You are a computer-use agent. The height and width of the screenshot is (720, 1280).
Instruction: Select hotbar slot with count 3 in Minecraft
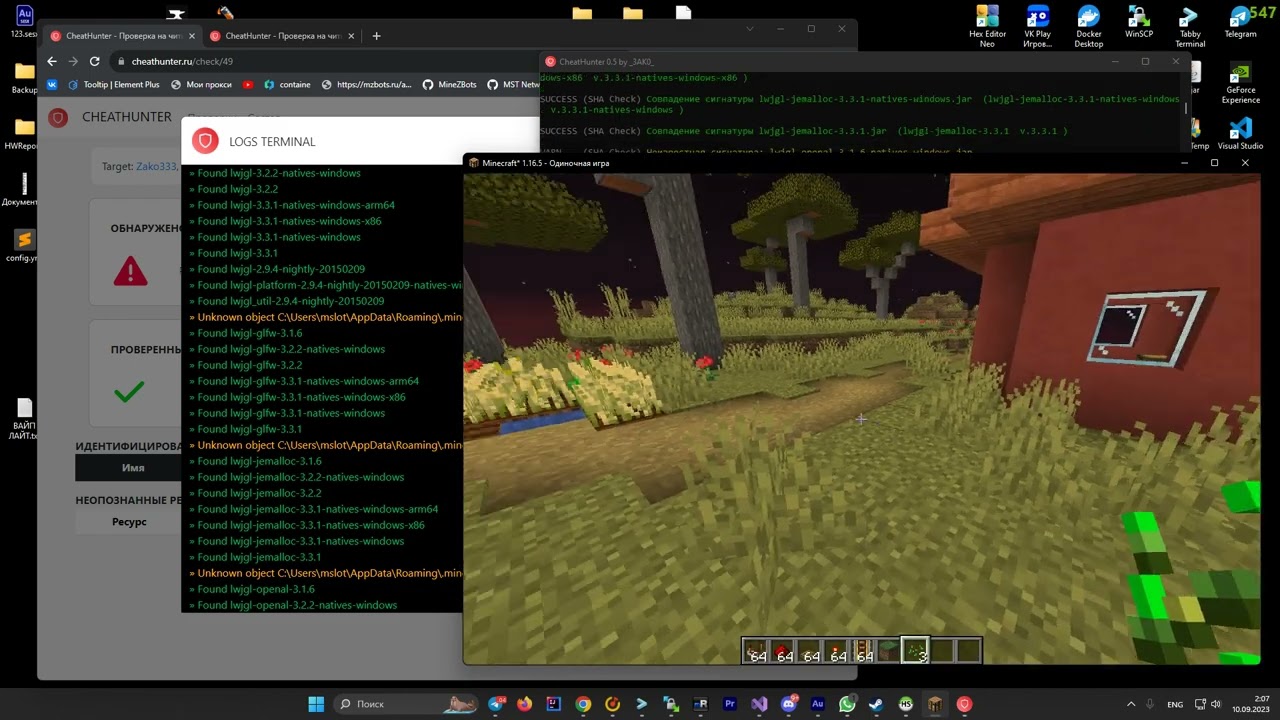[915, 651]
